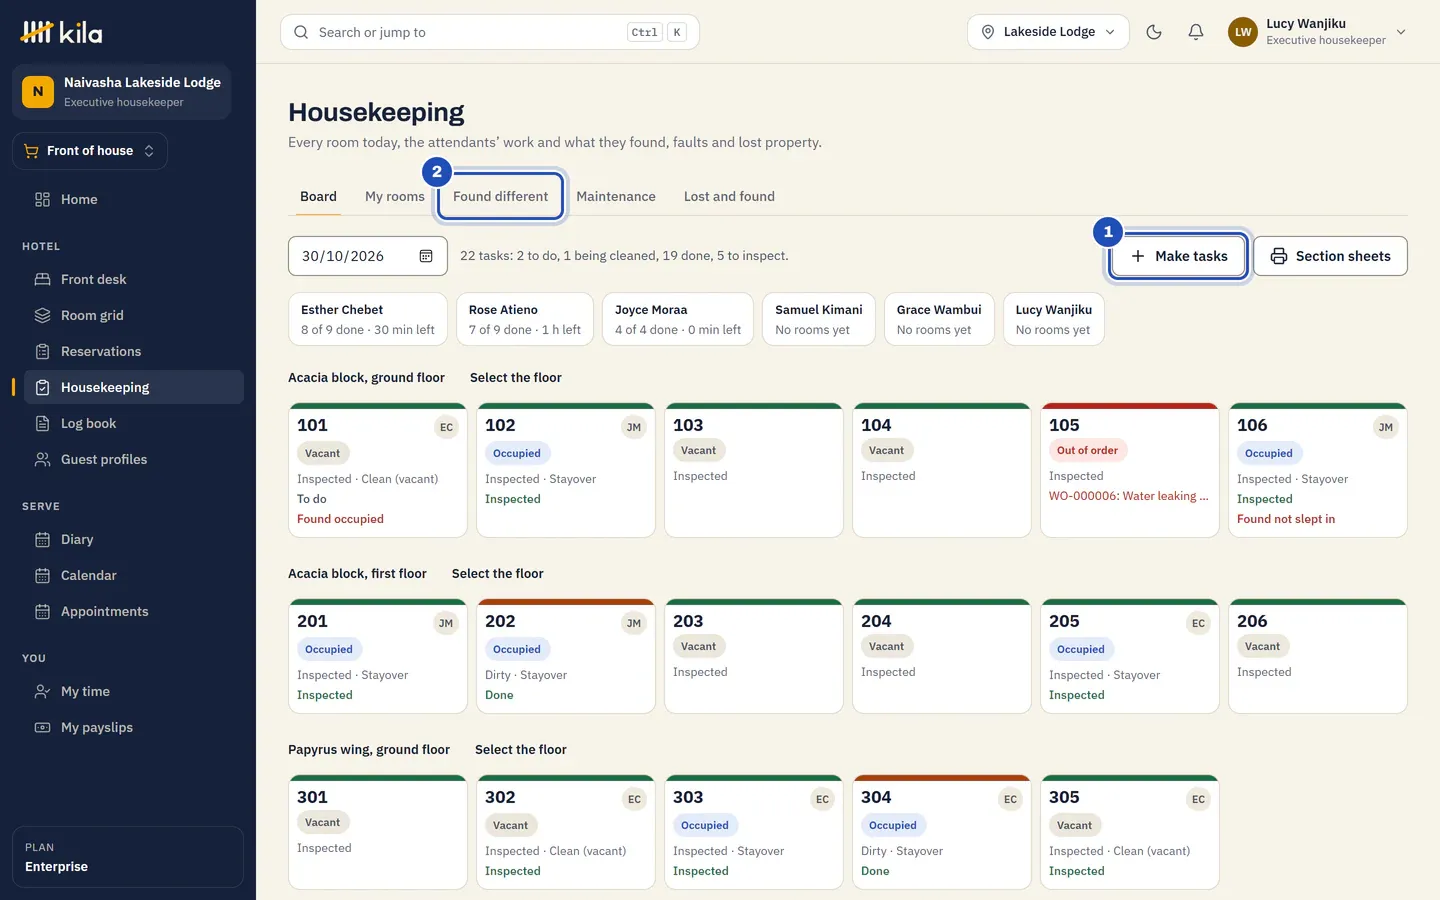
Task: Select Esther Chebet attendant card
Action: (x=368, y=319)
